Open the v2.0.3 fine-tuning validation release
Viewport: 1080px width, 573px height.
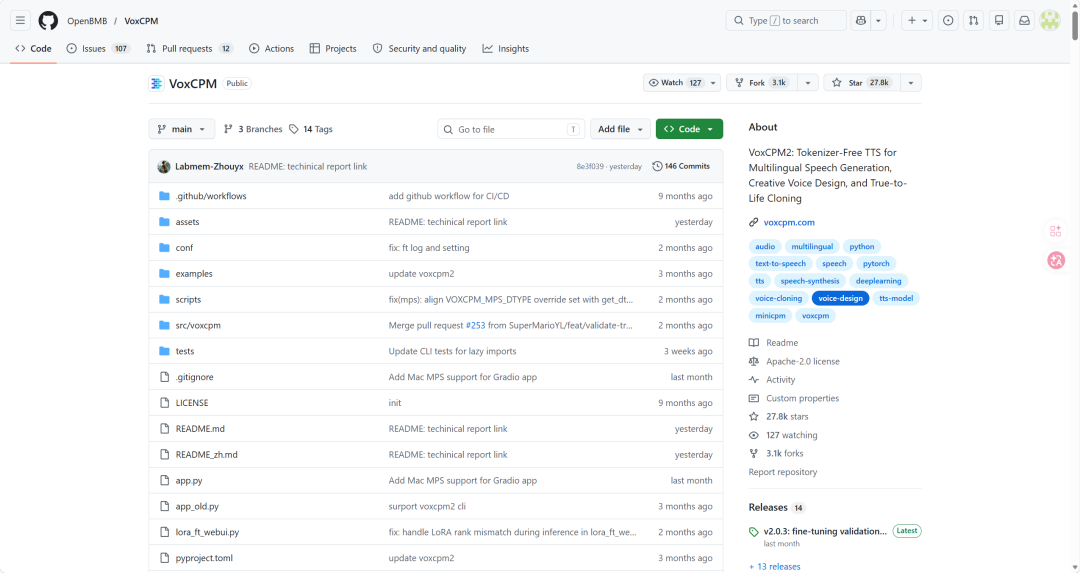point(825,531)
